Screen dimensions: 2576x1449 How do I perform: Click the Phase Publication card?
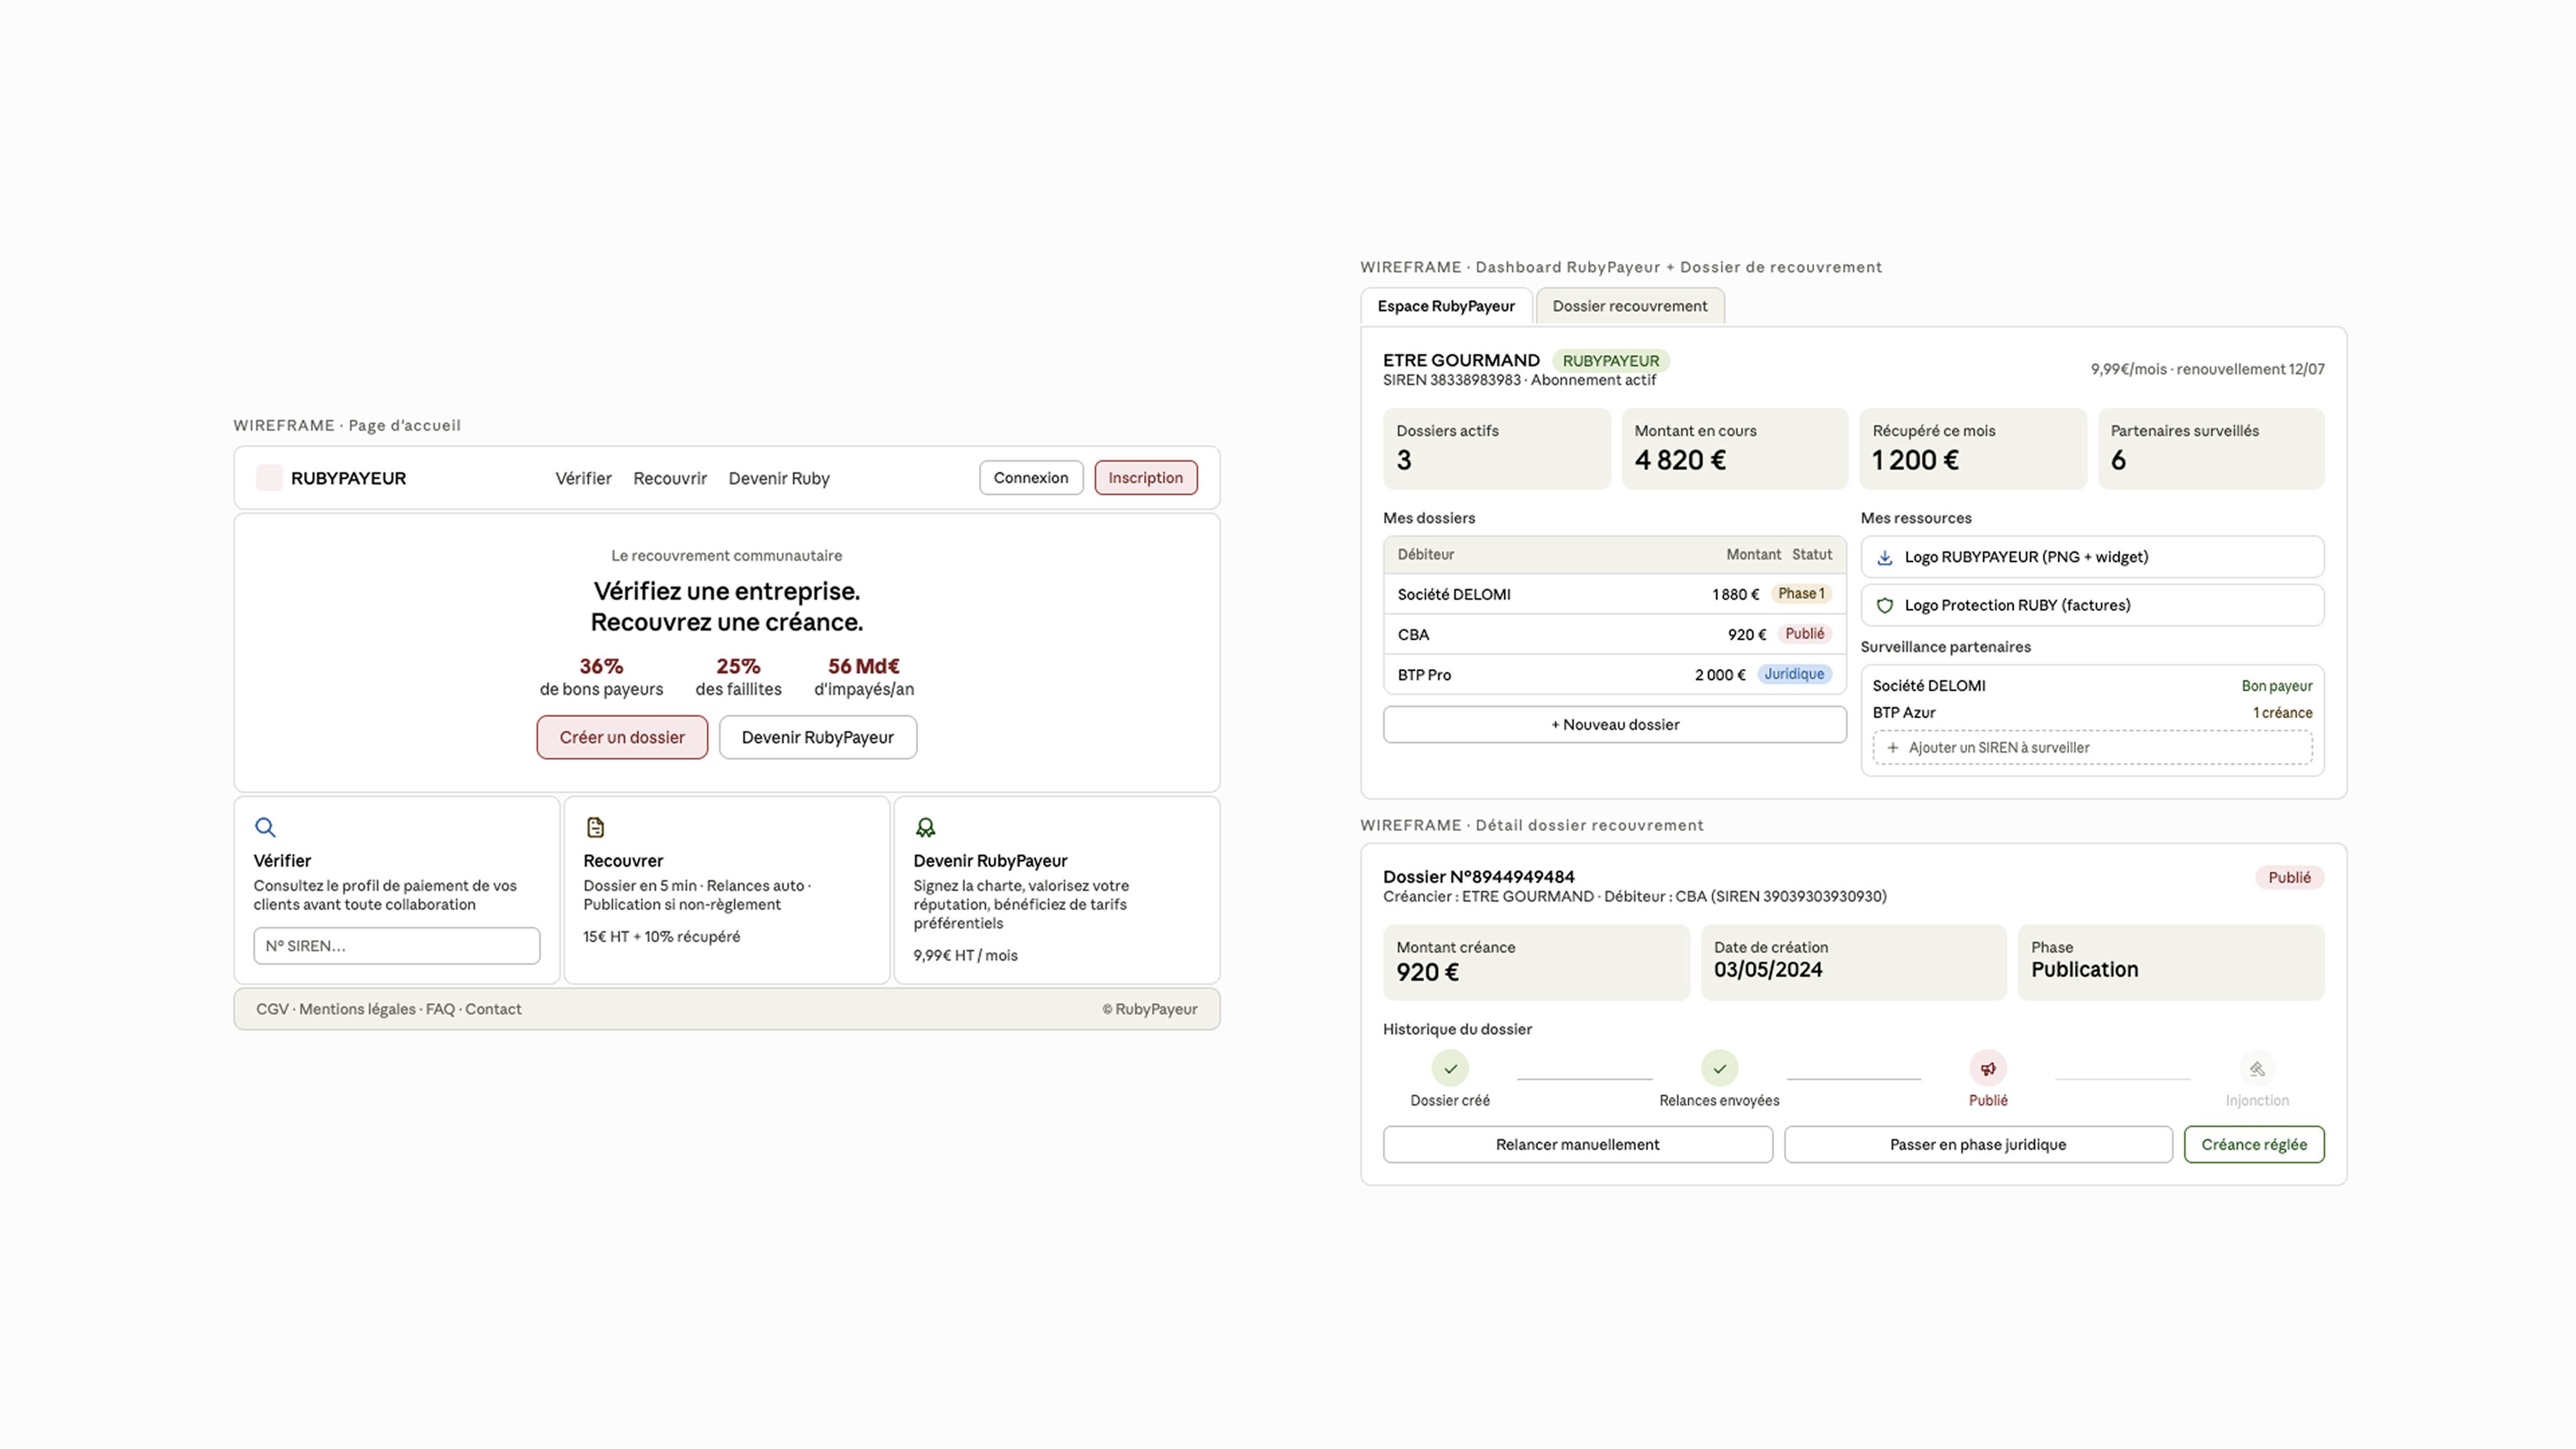[2171, 962]
